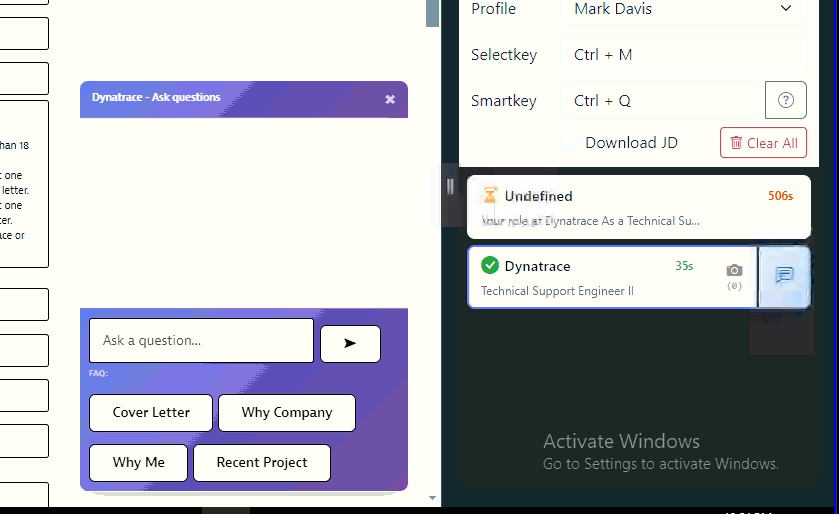Click the camera screenshot icon on Dynatrace card

tap(734, 270)
